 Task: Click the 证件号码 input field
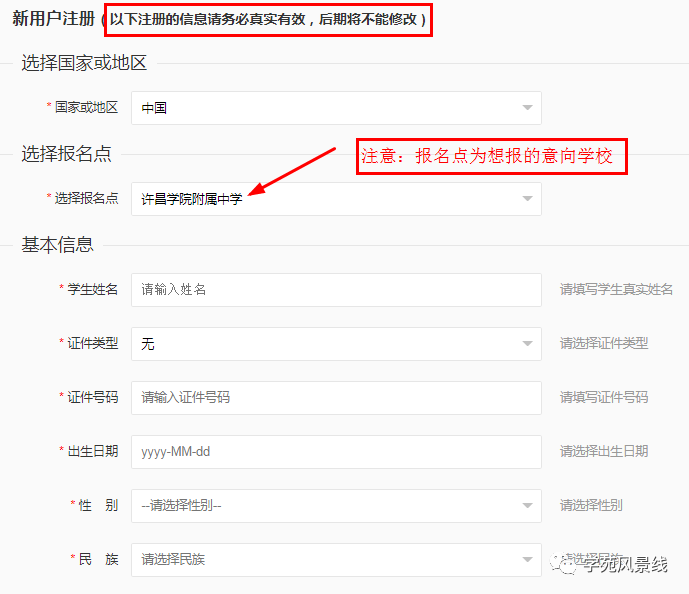click(x=335, y=398)
